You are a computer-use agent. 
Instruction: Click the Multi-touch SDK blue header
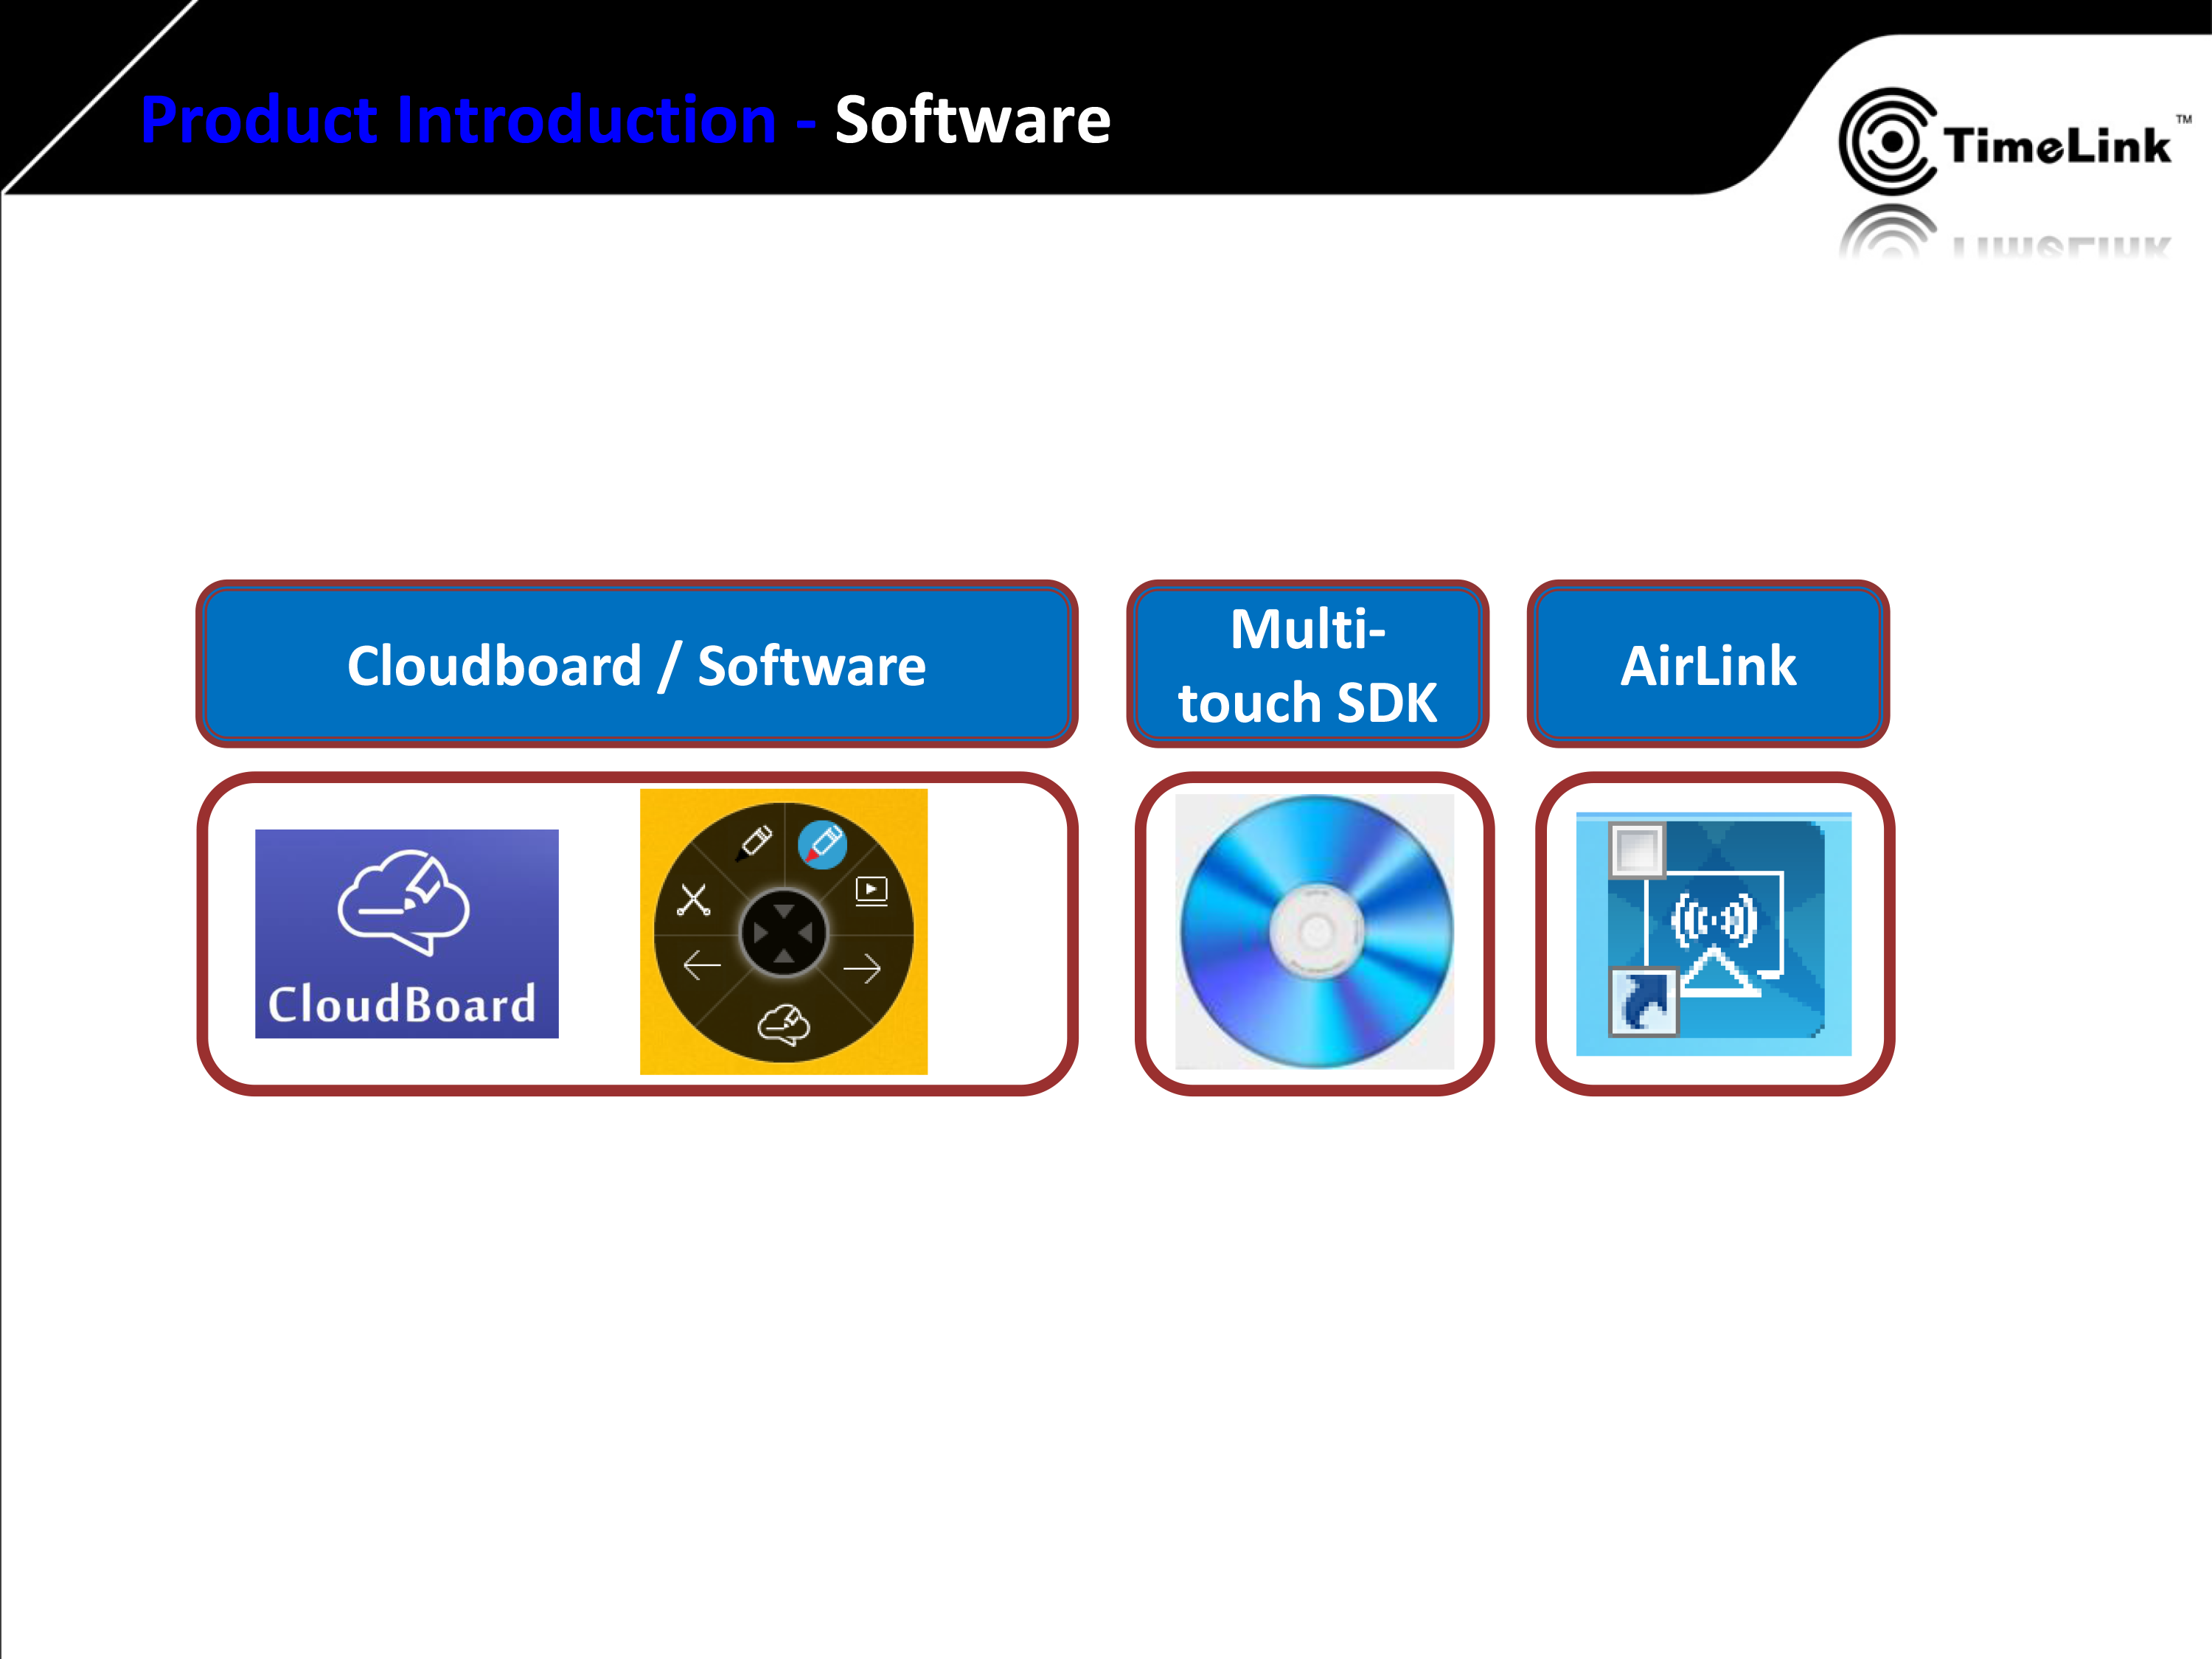coord(1307,664)
